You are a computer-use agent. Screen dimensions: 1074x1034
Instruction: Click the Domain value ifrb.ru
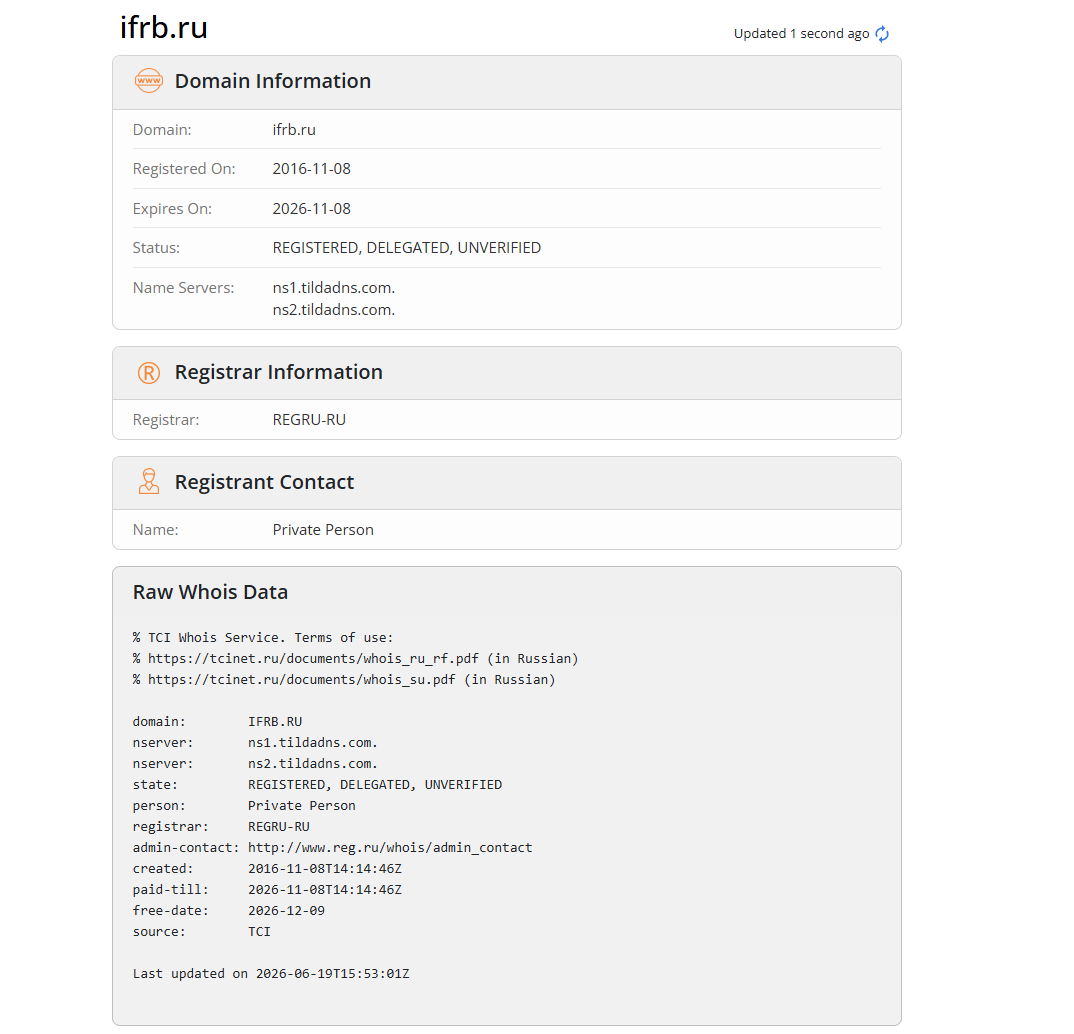(294, 129)
